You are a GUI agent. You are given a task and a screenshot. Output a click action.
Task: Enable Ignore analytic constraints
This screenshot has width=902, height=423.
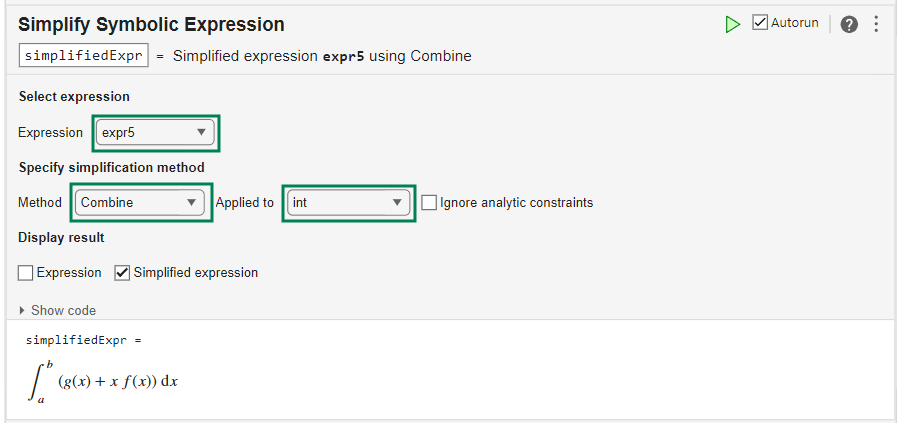point(429,203)
